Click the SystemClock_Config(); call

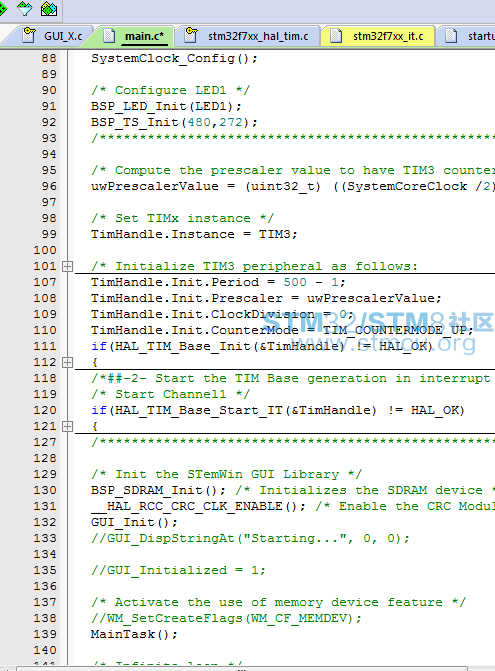174,58
